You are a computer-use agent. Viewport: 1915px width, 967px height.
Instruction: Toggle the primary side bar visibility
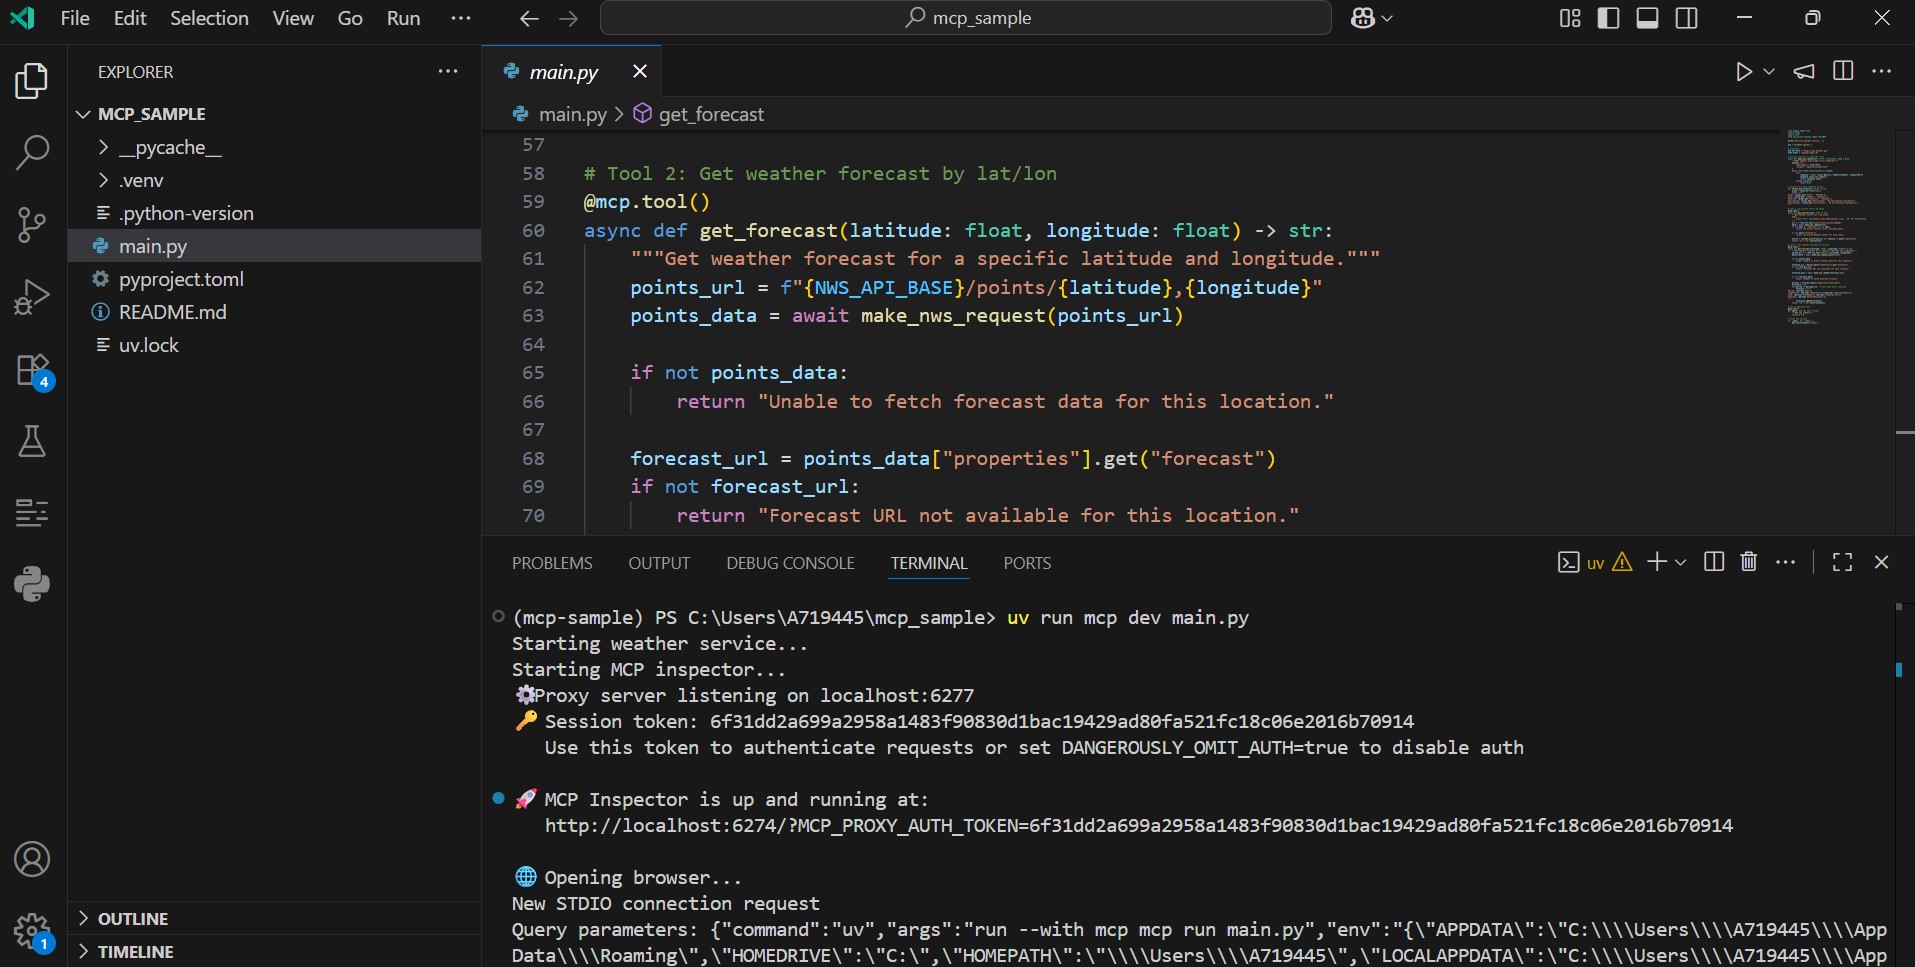(1608, 18)
